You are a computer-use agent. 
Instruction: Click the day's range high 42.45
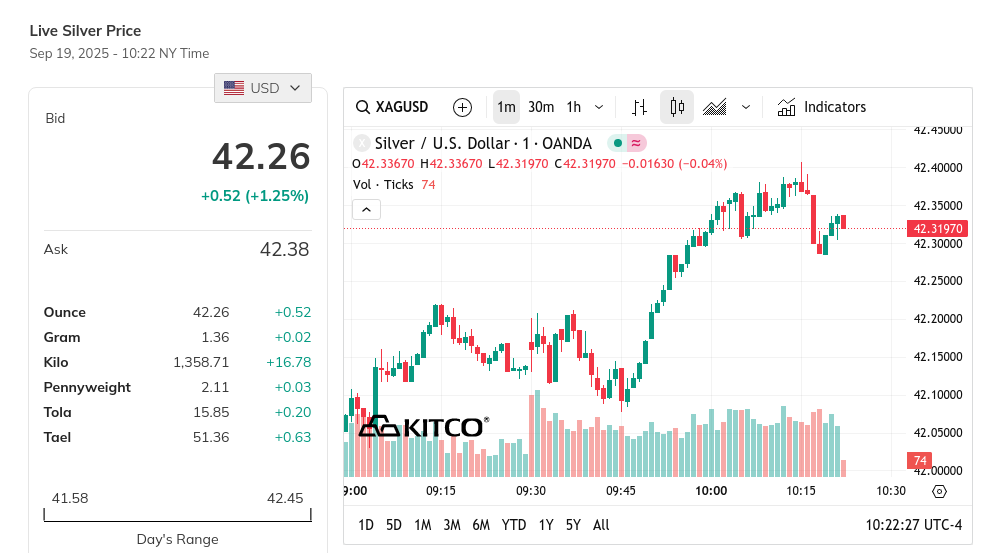(285, 498)
